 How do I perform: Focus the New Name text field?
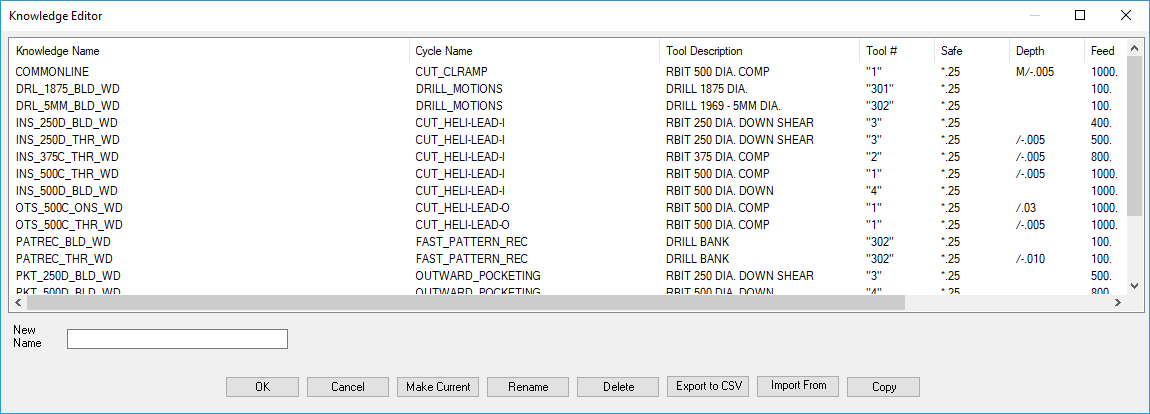click(177, 339)
